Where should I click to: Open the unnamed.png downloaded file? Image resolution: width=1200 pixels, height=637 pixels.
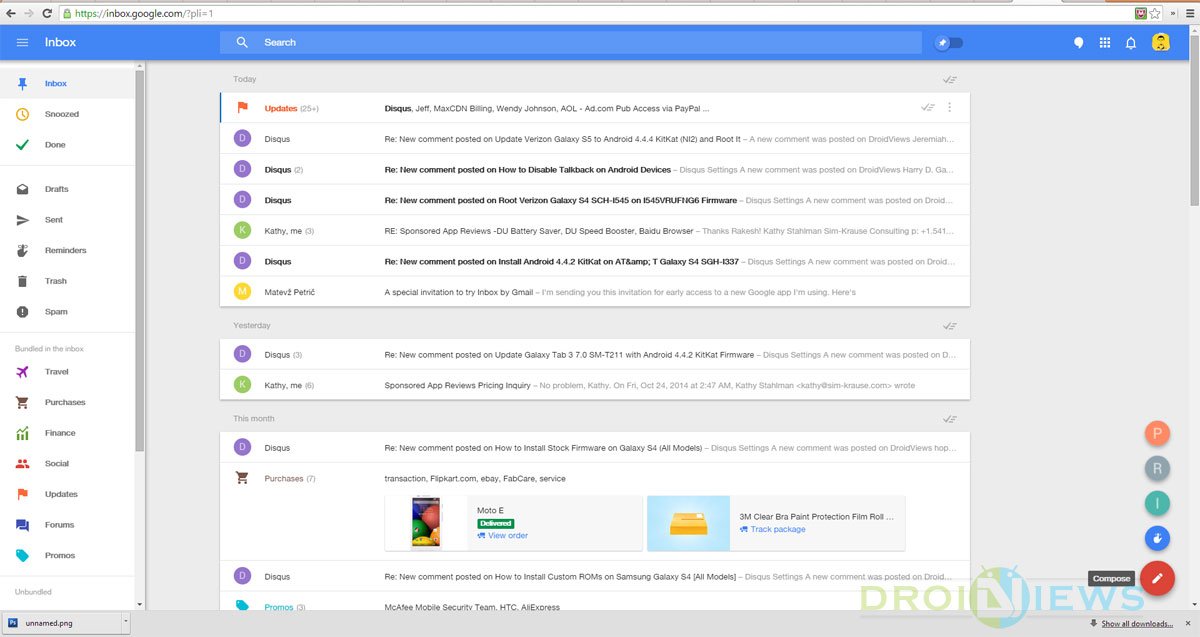coord(60,623)
